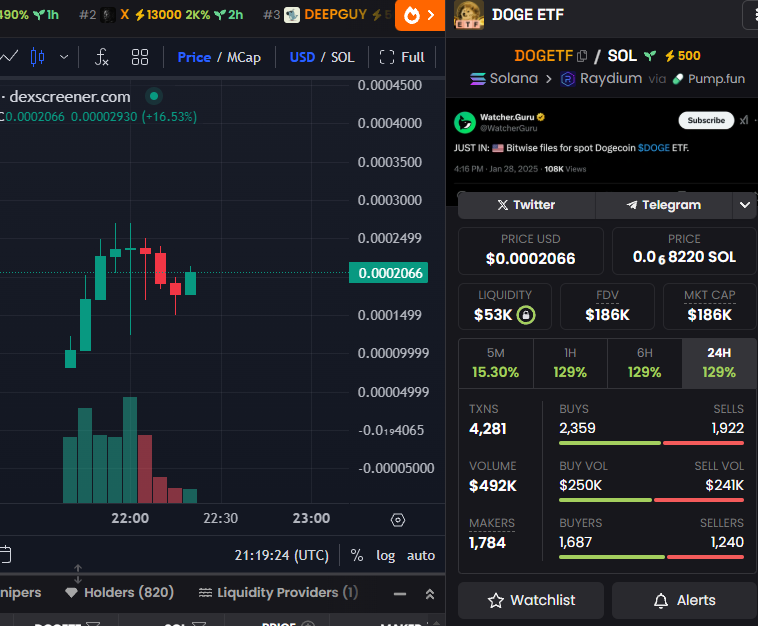Click the DOGE ETF token avatar

[468, 15]
